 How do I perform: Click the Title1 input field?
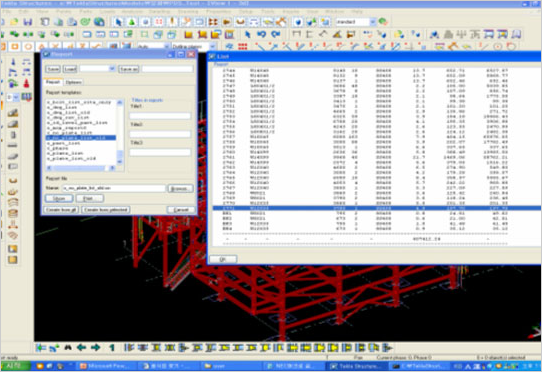[160, 116]
